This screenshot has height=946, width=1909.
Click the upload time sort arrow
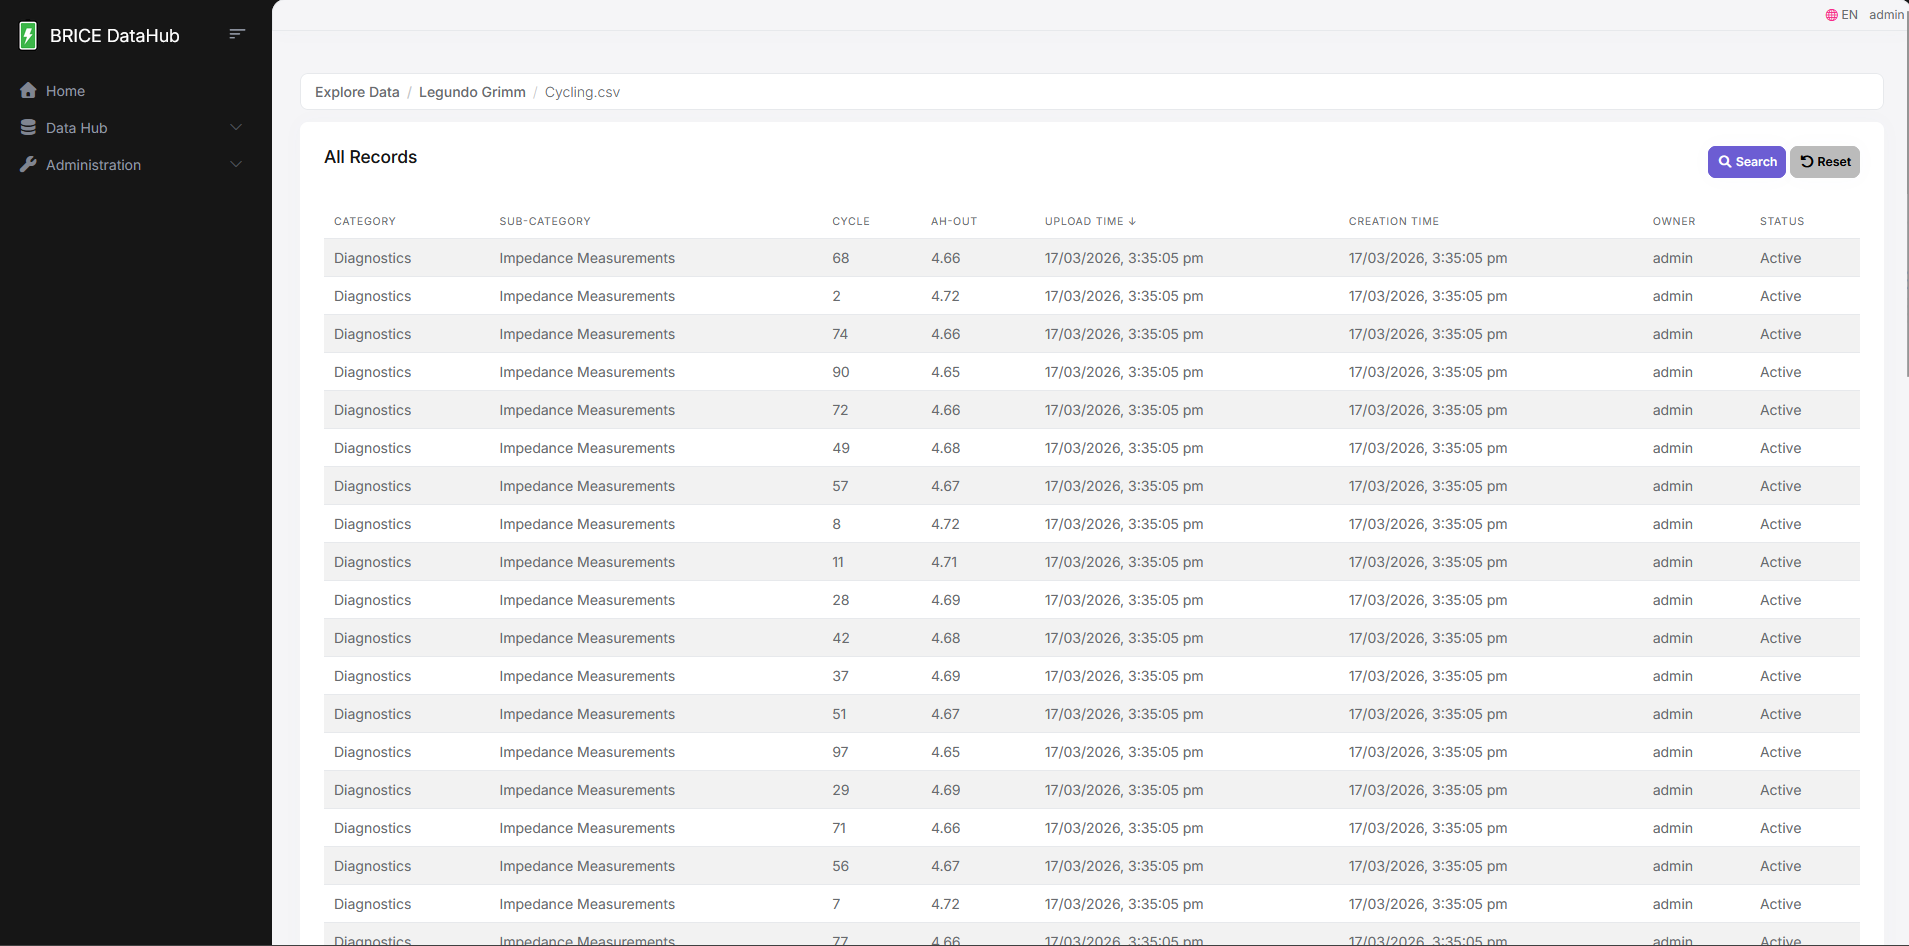coord(1132,222)
